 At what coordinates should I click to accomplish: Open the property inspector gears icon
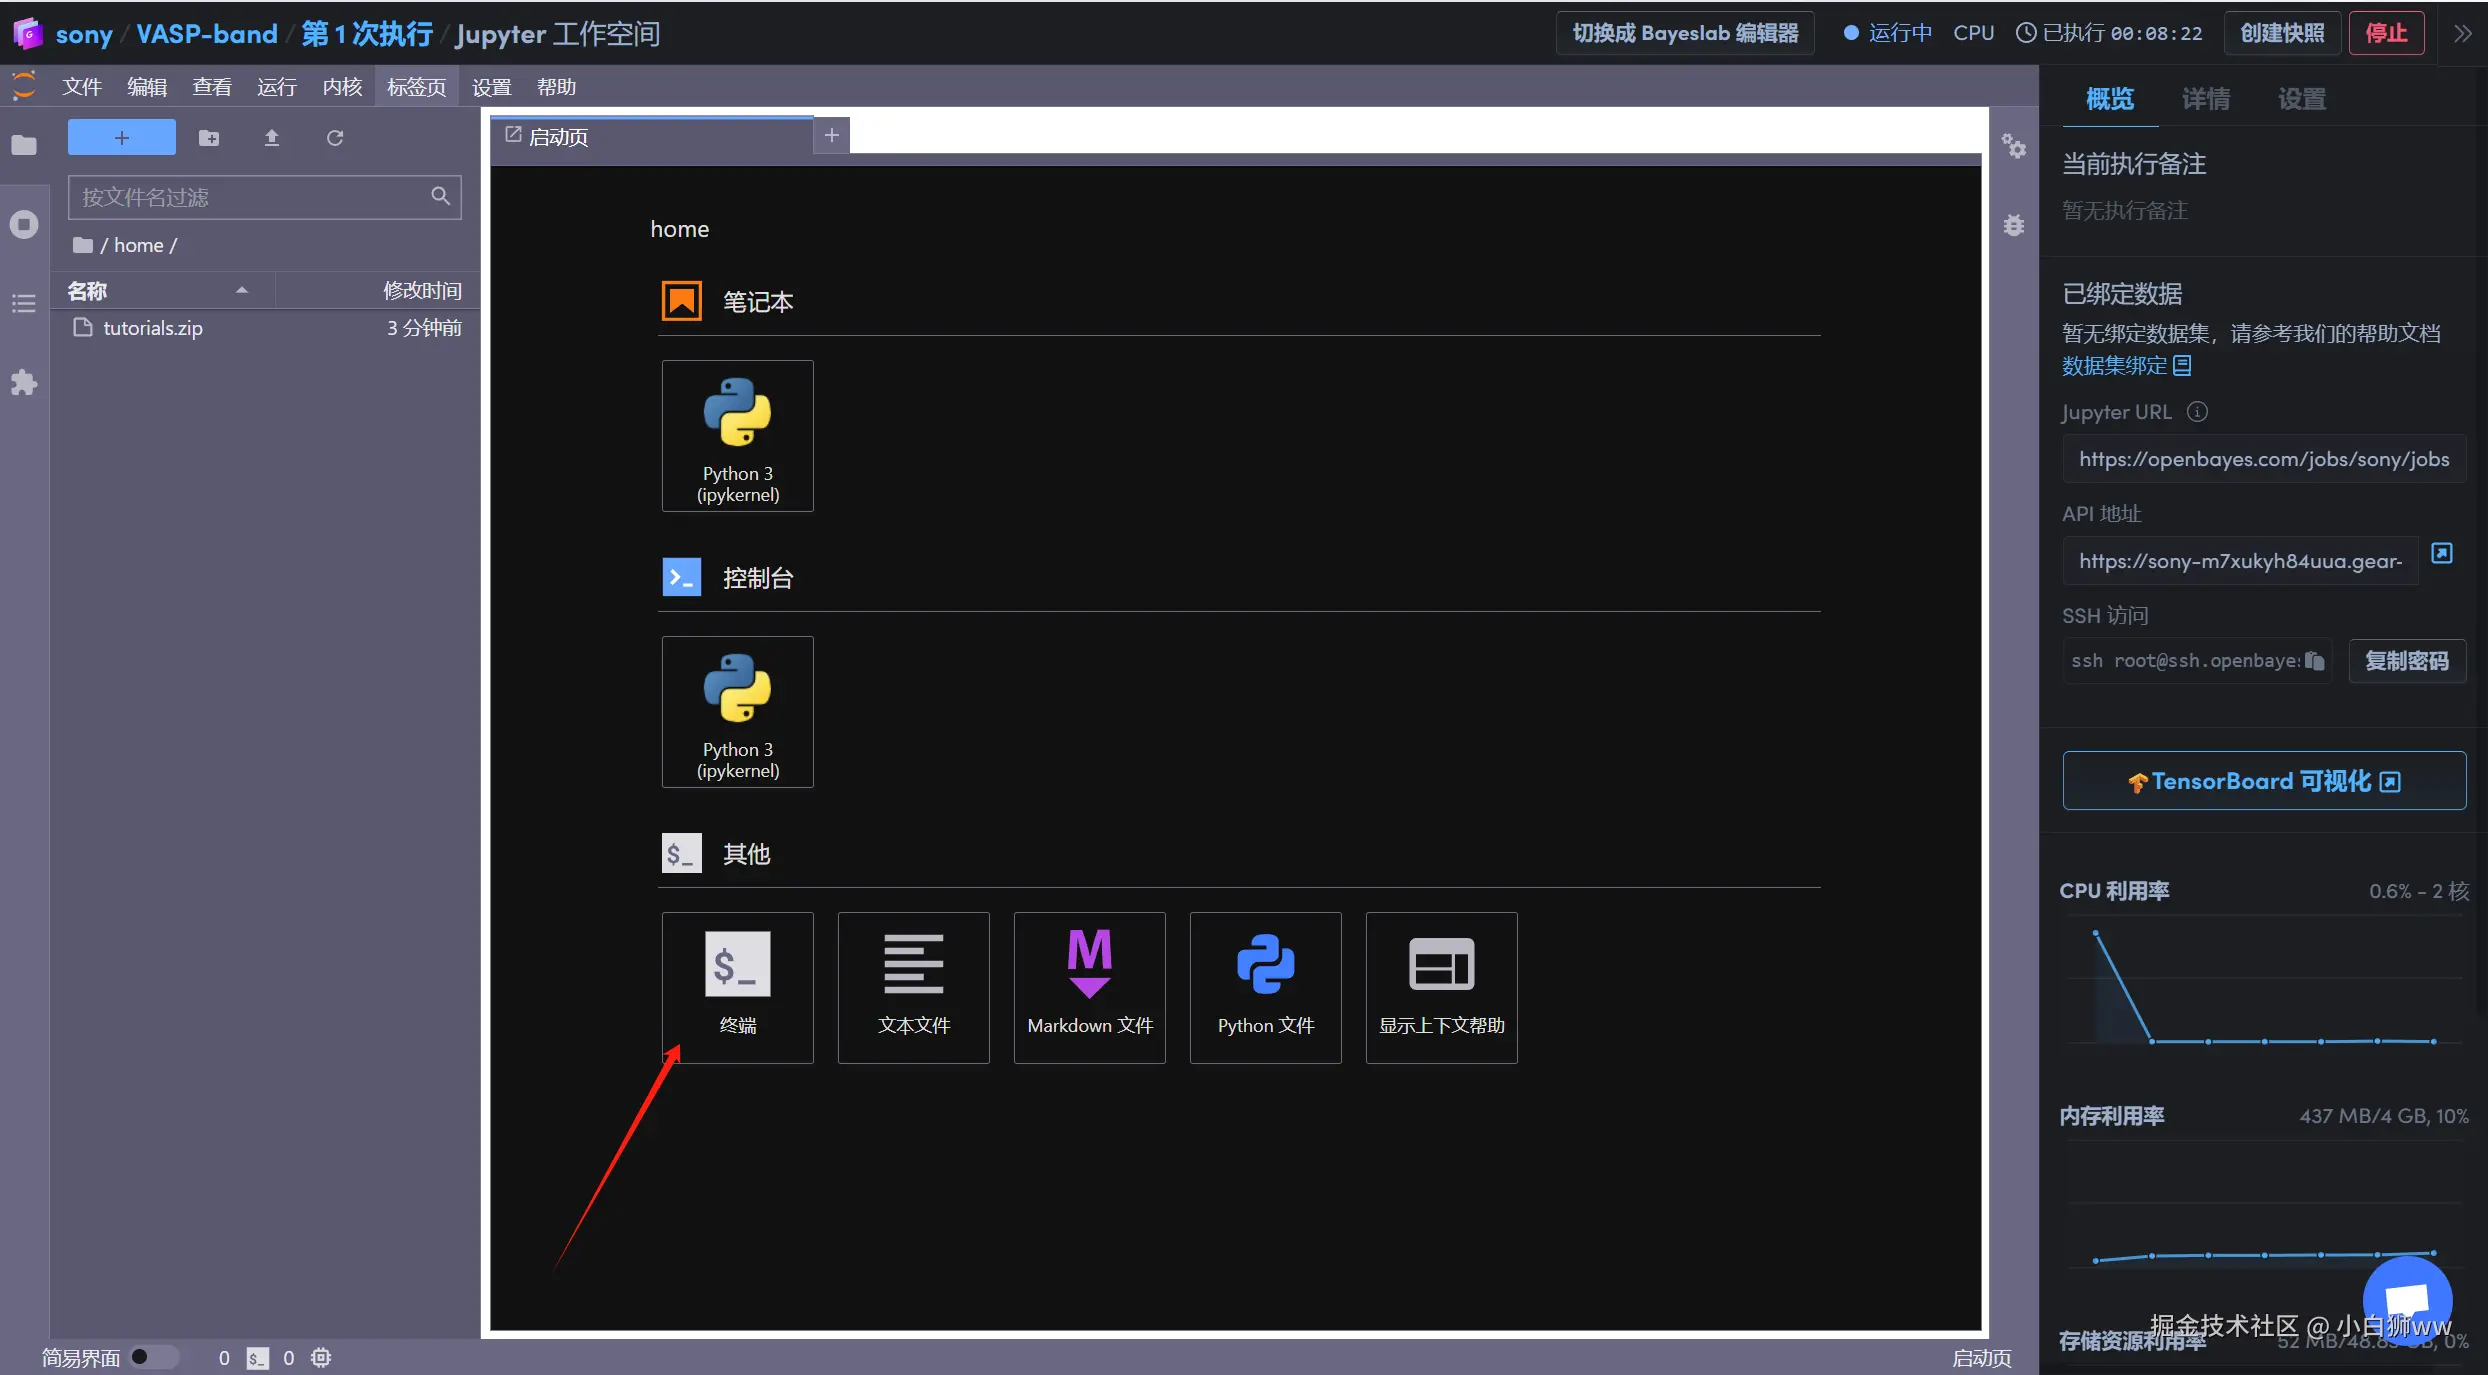pyautogui.click(x=2013, y=147)
